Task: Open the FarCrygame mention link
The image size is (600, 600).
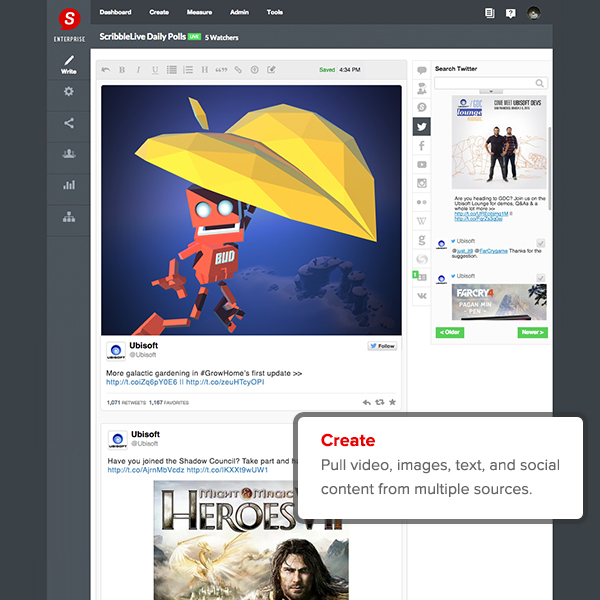Action: click(494, 251)
